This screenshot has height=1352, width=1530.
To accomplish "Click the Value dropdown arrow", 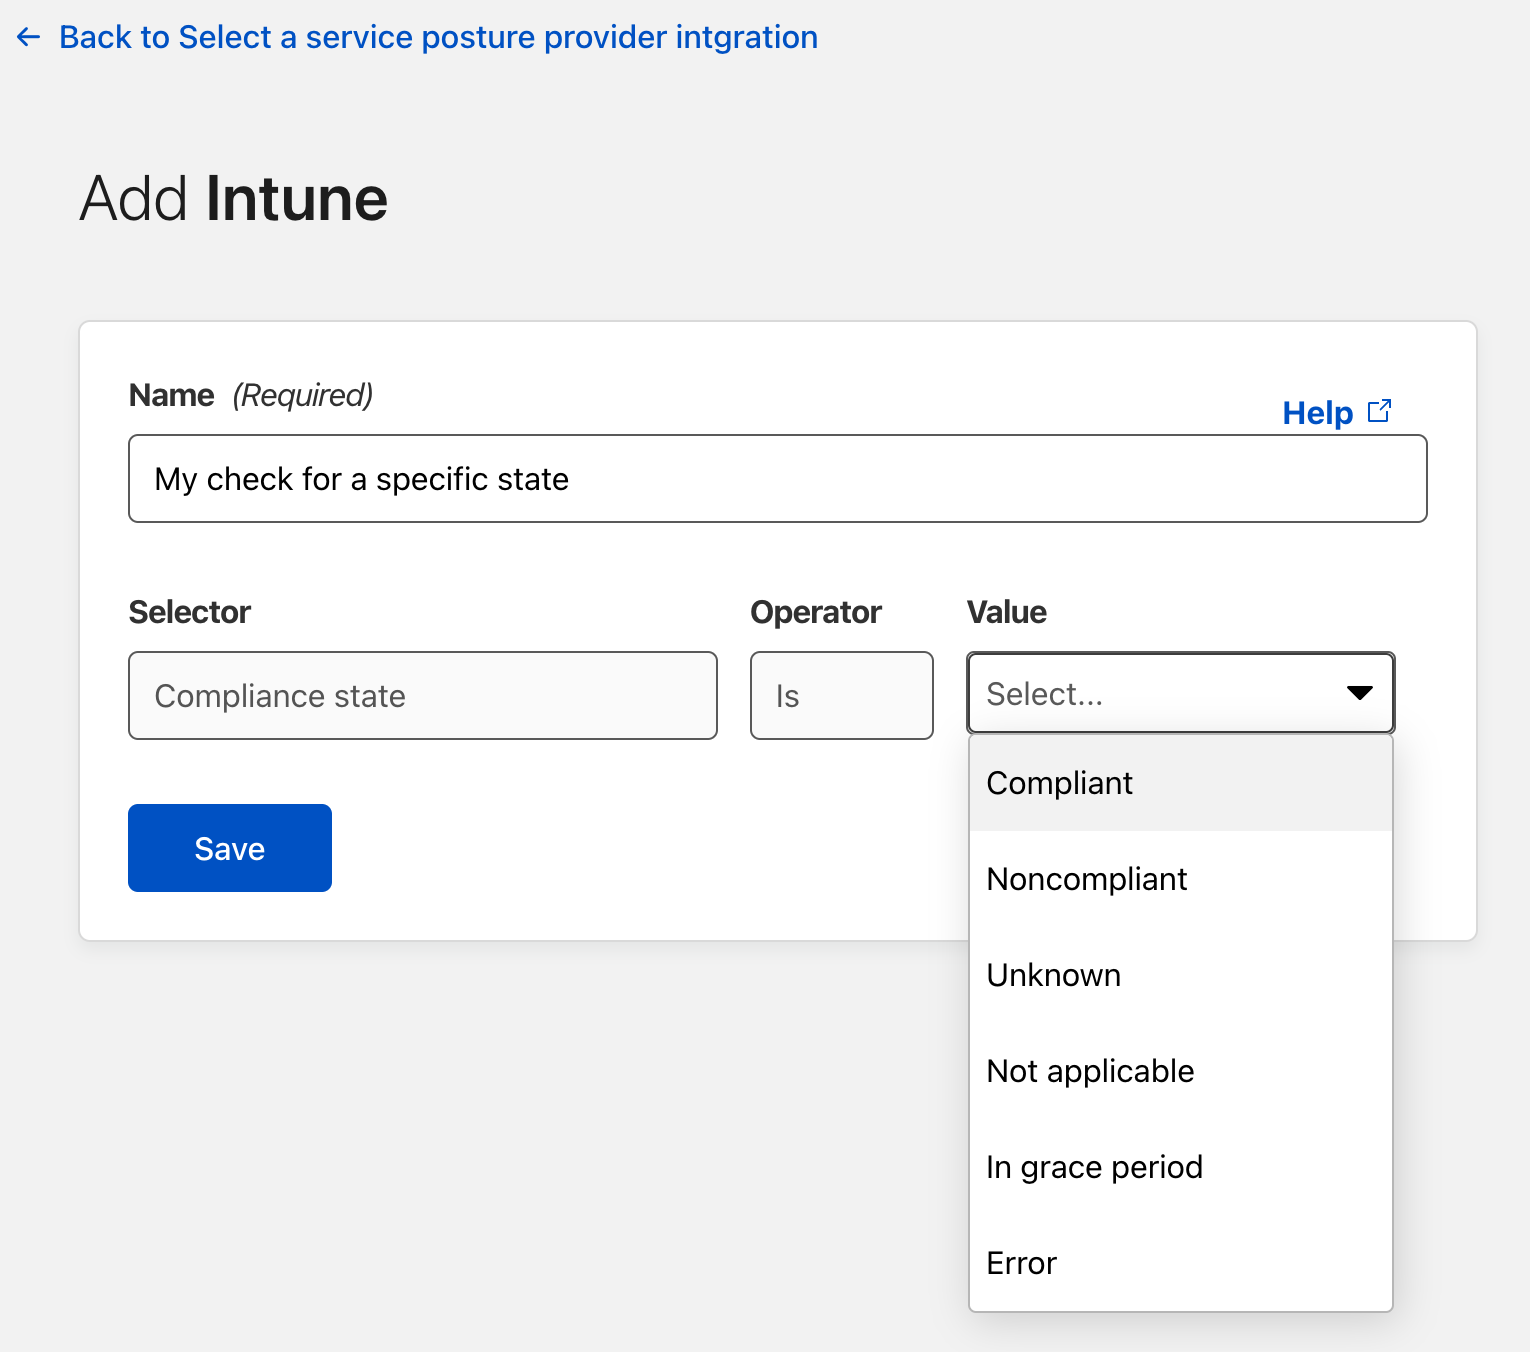I will pos(1359,693).
